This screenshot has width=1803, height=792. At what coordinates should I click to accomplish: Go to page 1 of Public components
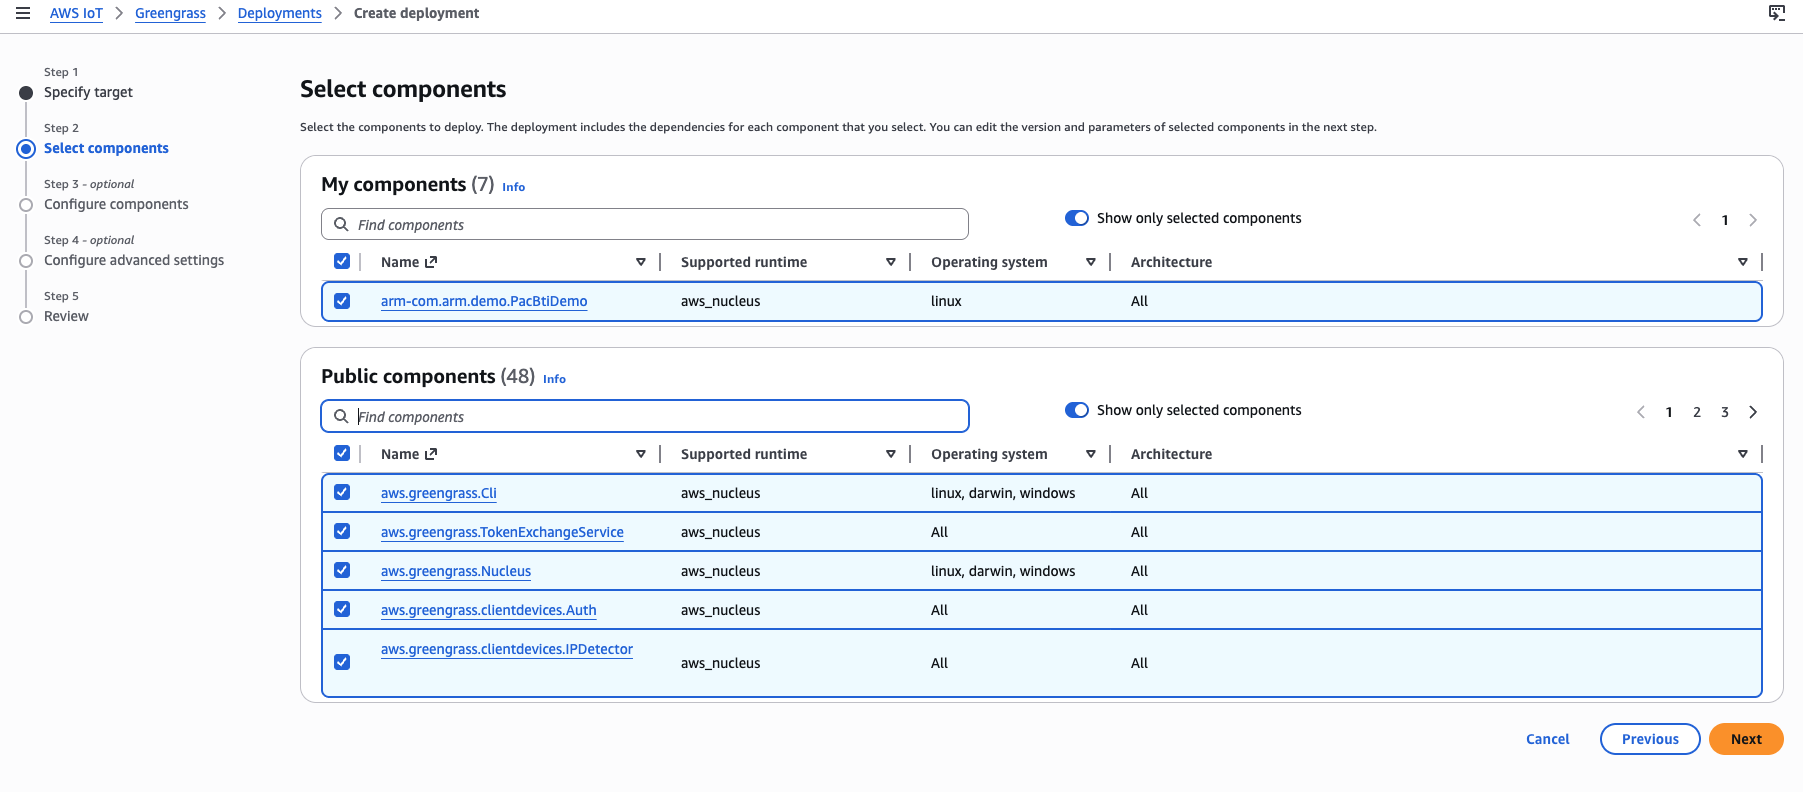1669,412
